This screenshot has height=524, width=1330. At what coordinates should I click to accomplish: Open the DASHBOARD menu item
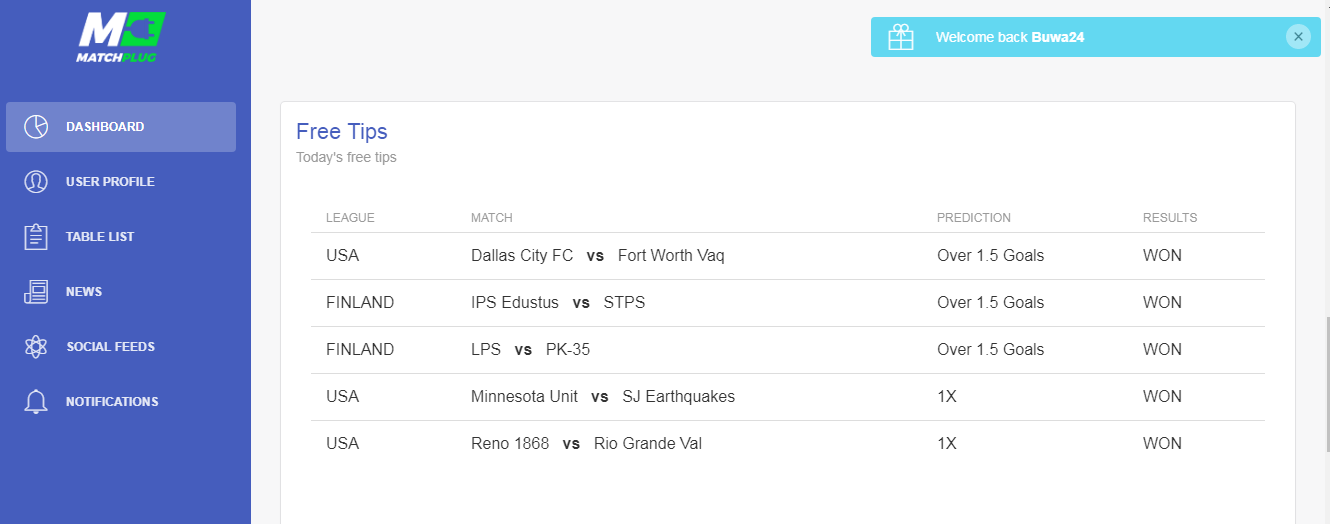(121, 127)
